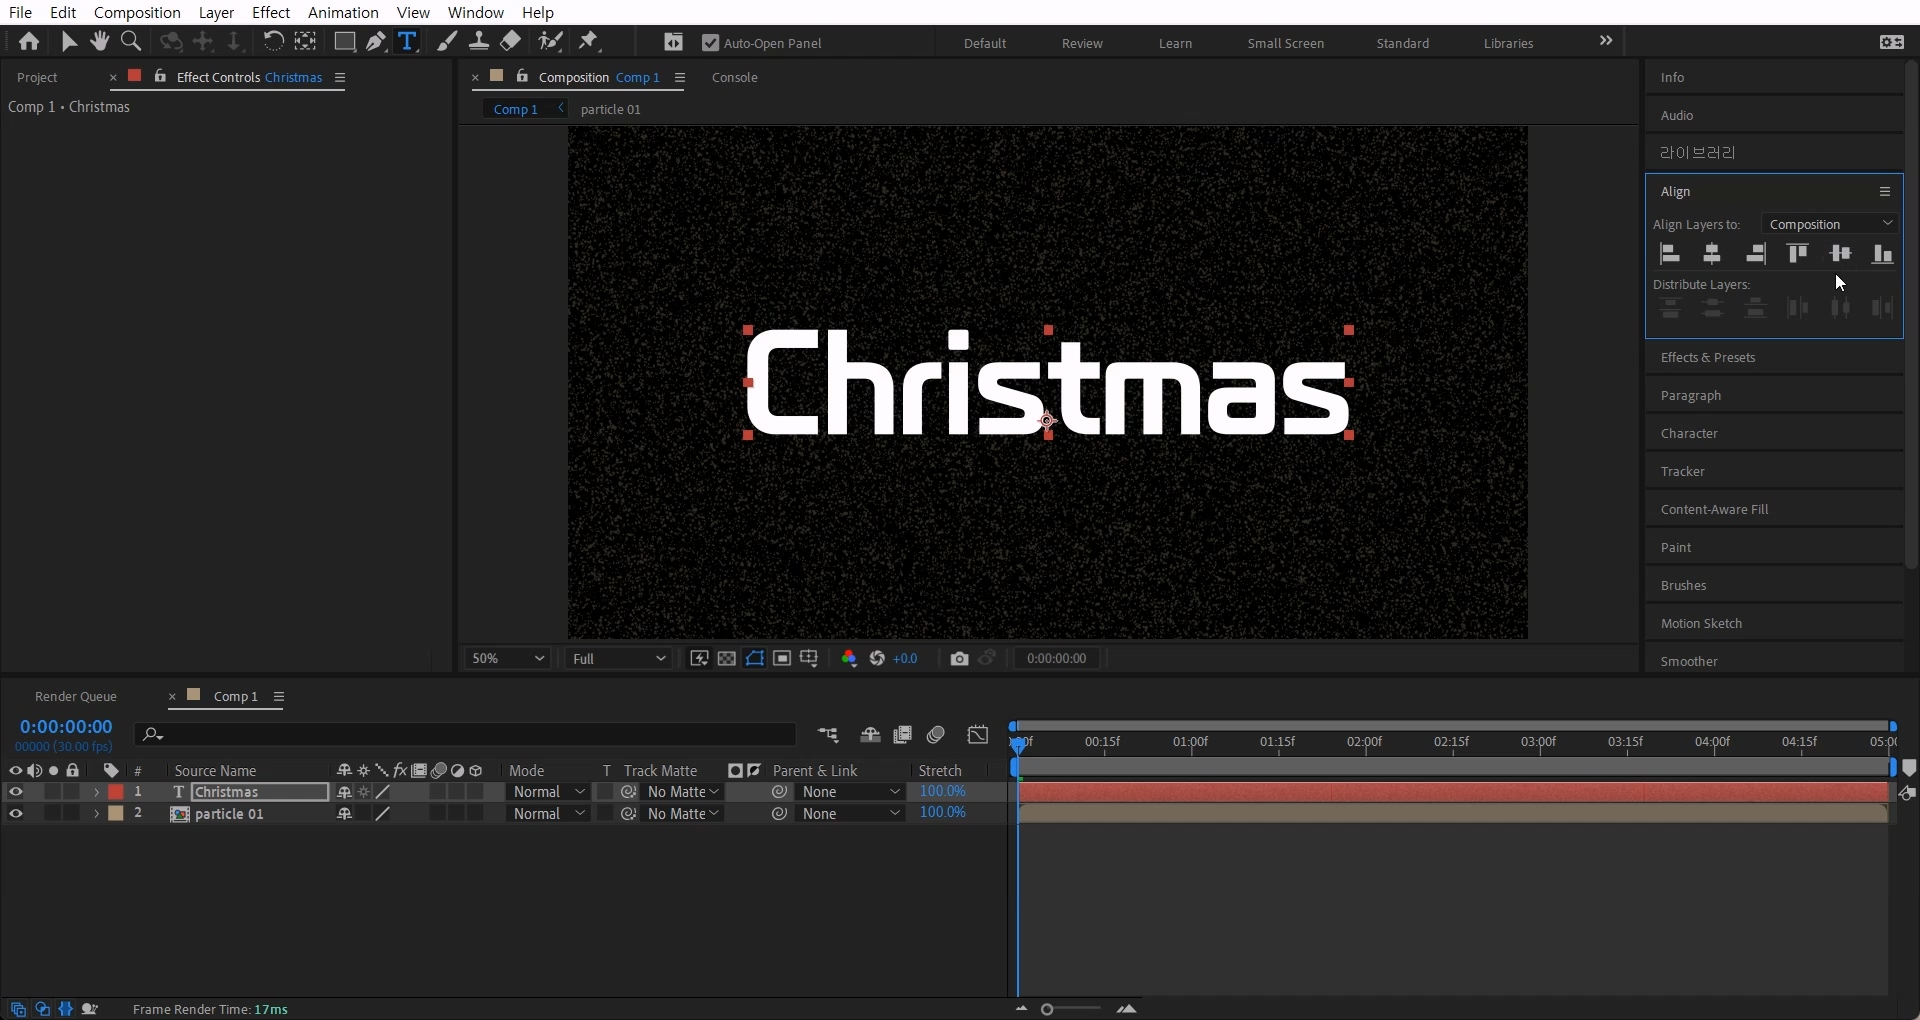1920x1020 pixels.
Task: Navigate to particle 01 composition breadcrumb
Action: tap(610, 109)
